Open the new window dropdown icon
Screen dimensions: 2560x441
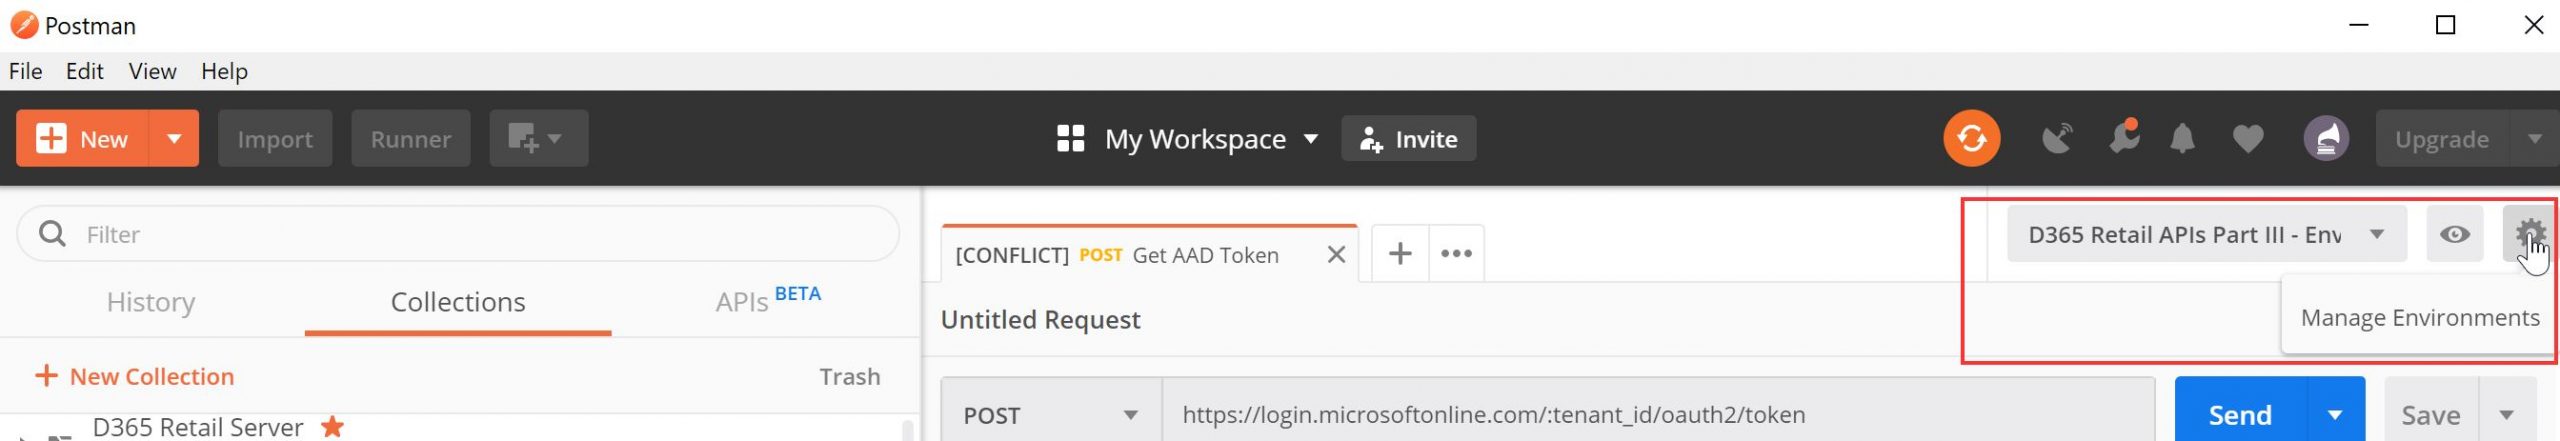539,138
